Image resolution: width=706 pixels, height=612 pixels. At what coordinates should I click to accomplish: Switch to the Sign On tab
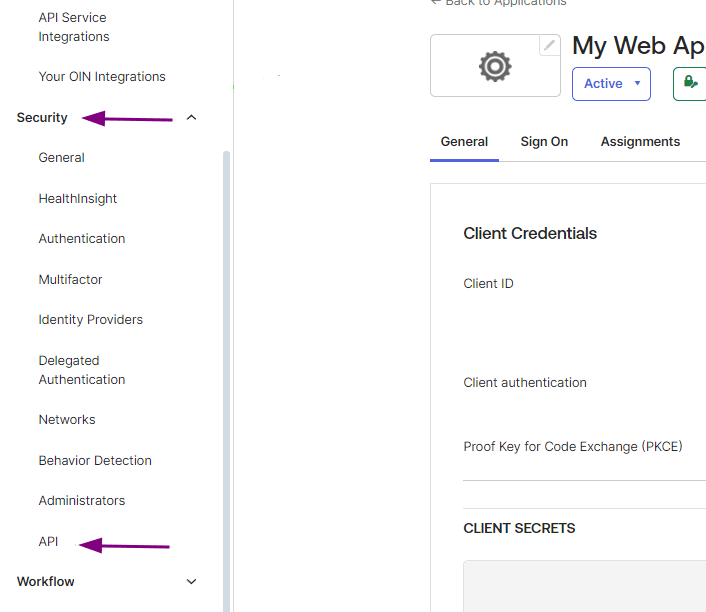(x=544, y=142)
